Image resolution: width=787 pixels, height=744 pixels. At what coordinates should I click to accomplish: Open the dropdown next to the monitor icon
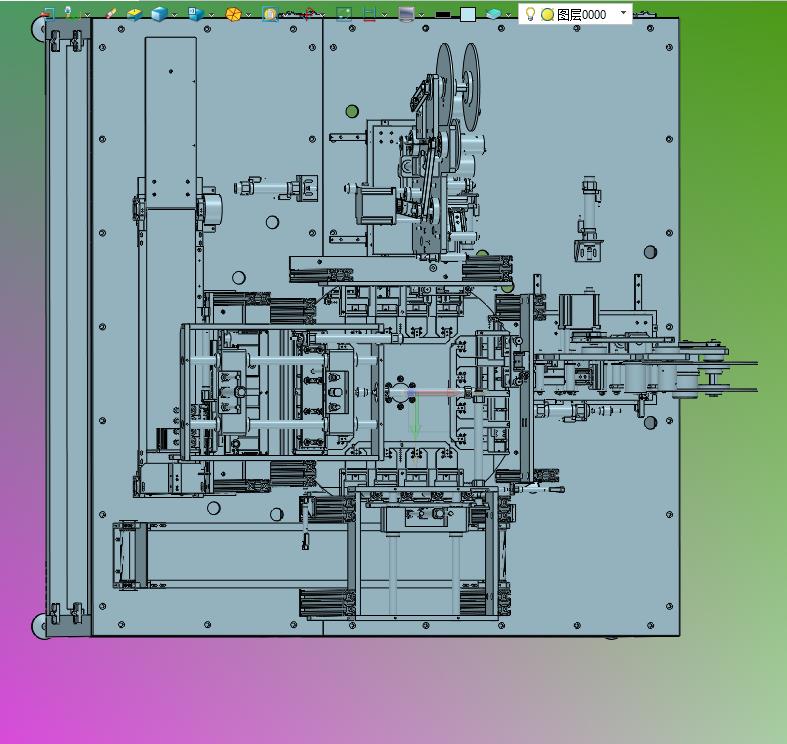(422, 15)
